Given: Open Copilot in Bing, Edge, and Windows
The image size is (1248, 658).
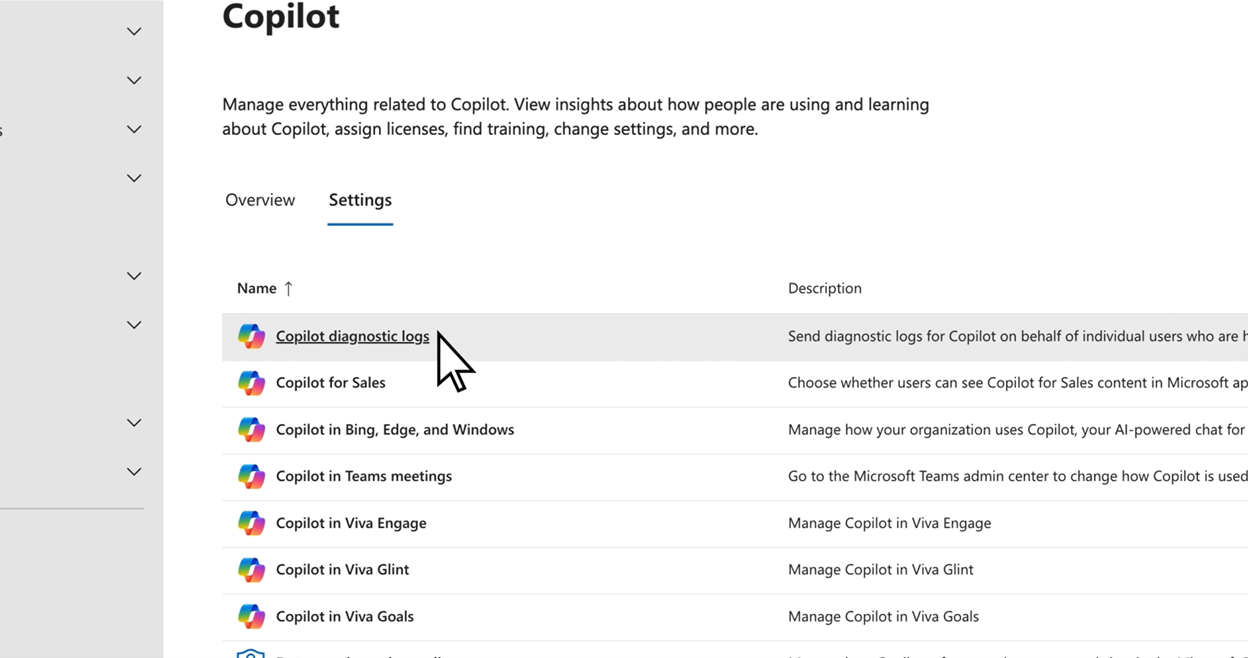Looking at the screenshot, I should 395,429.
